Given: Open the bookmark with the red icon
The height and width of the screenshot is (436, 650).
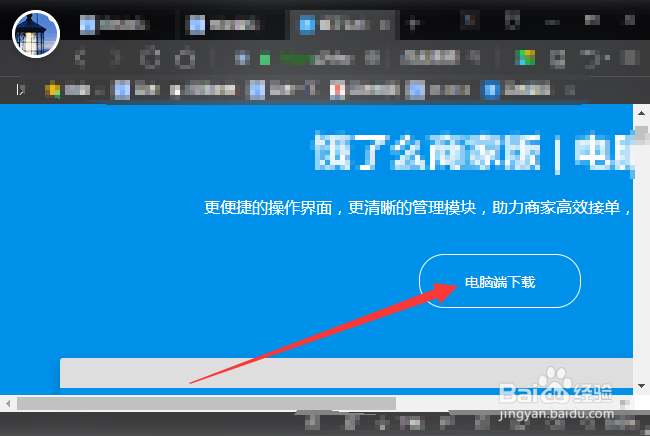Looking at the screenshot, I should [x=365, y=90].
